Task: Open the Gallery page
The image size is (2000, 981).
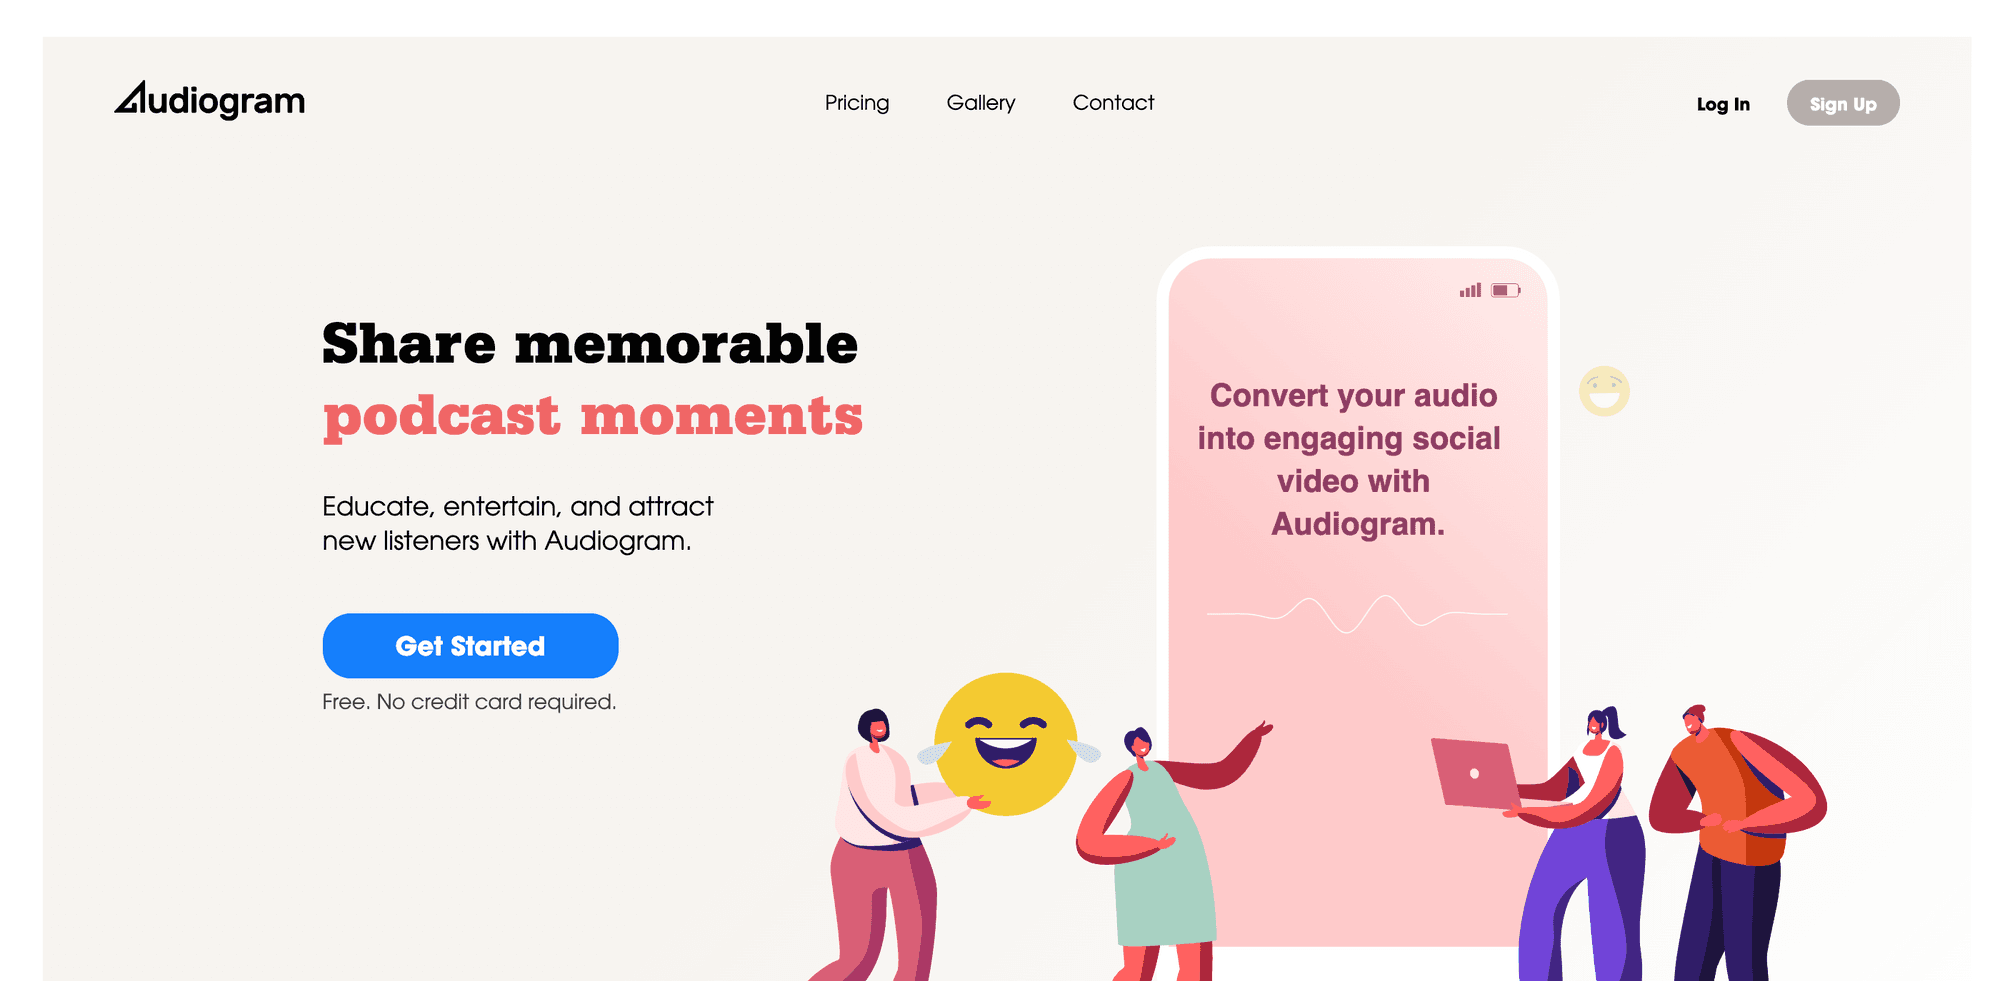Action: (x=981, y=103)
